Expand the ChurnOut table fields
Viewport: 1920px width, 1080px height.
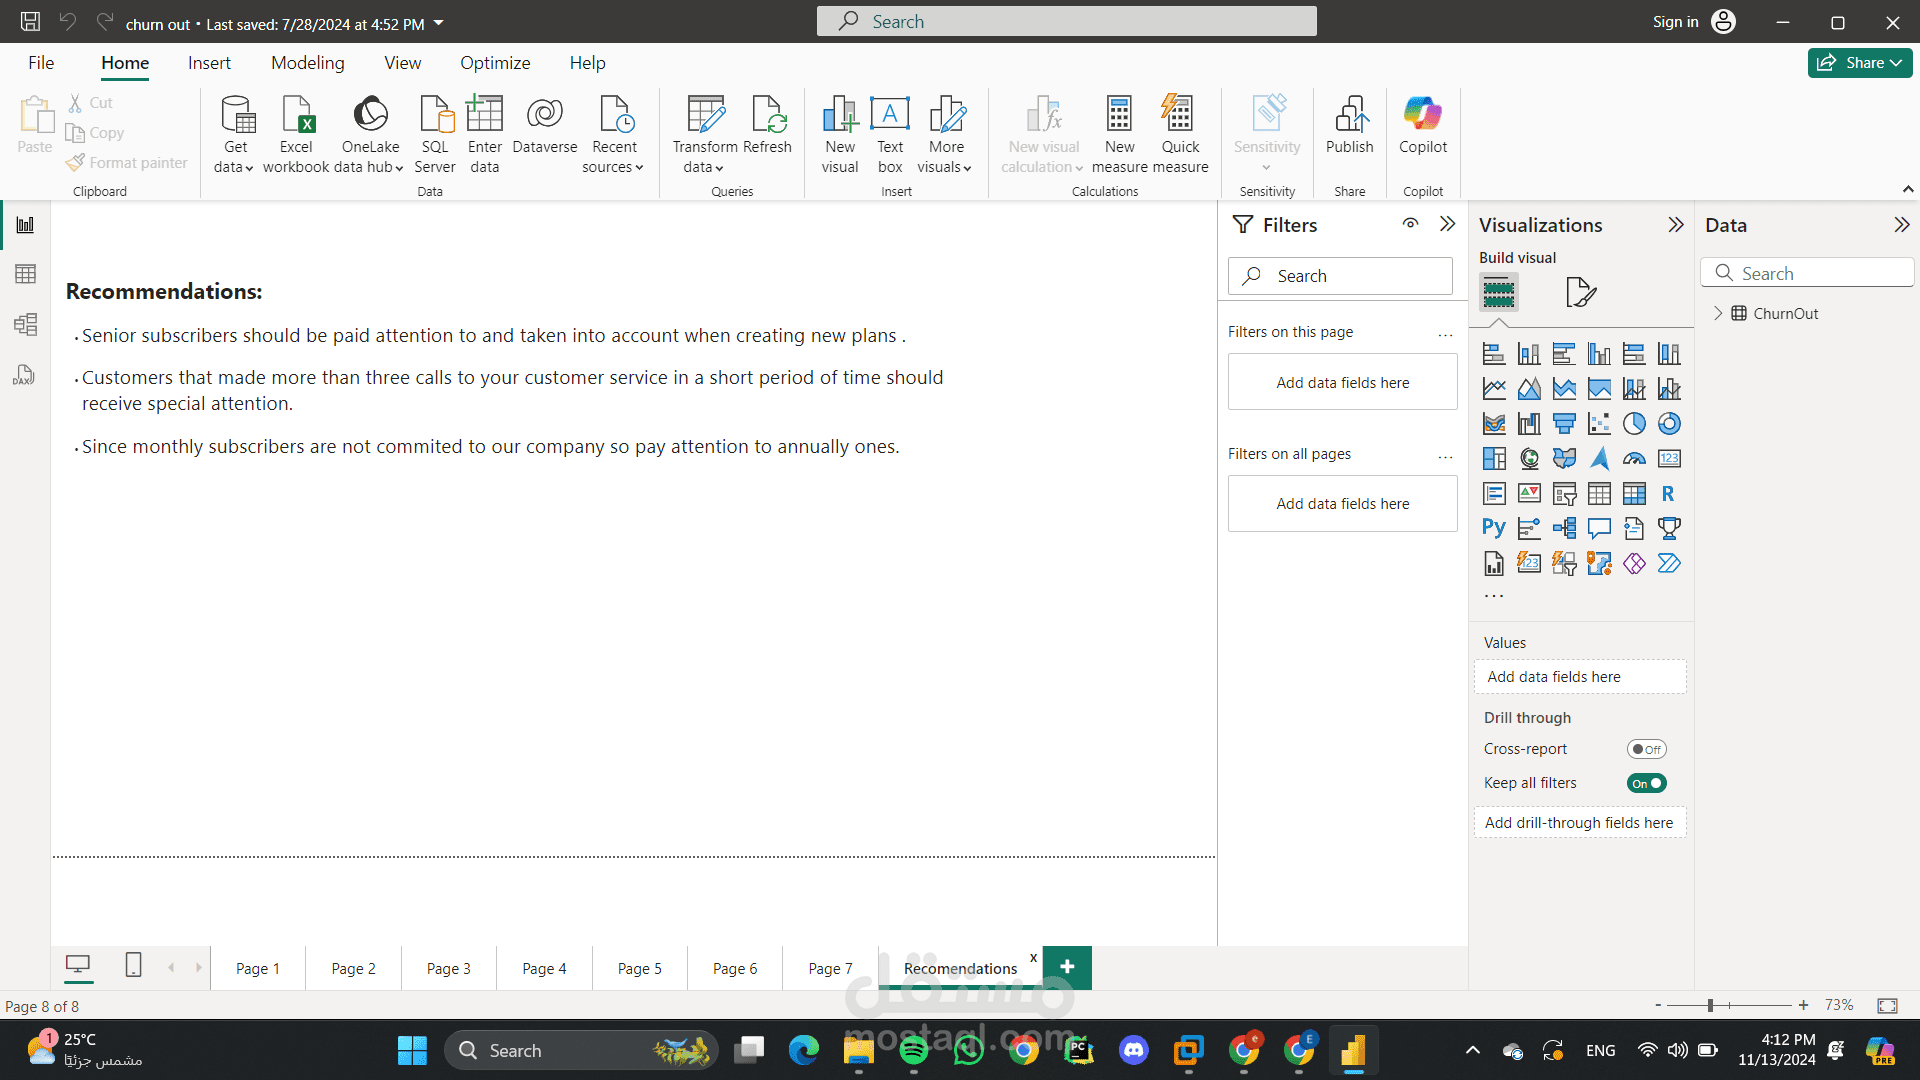1718,313
